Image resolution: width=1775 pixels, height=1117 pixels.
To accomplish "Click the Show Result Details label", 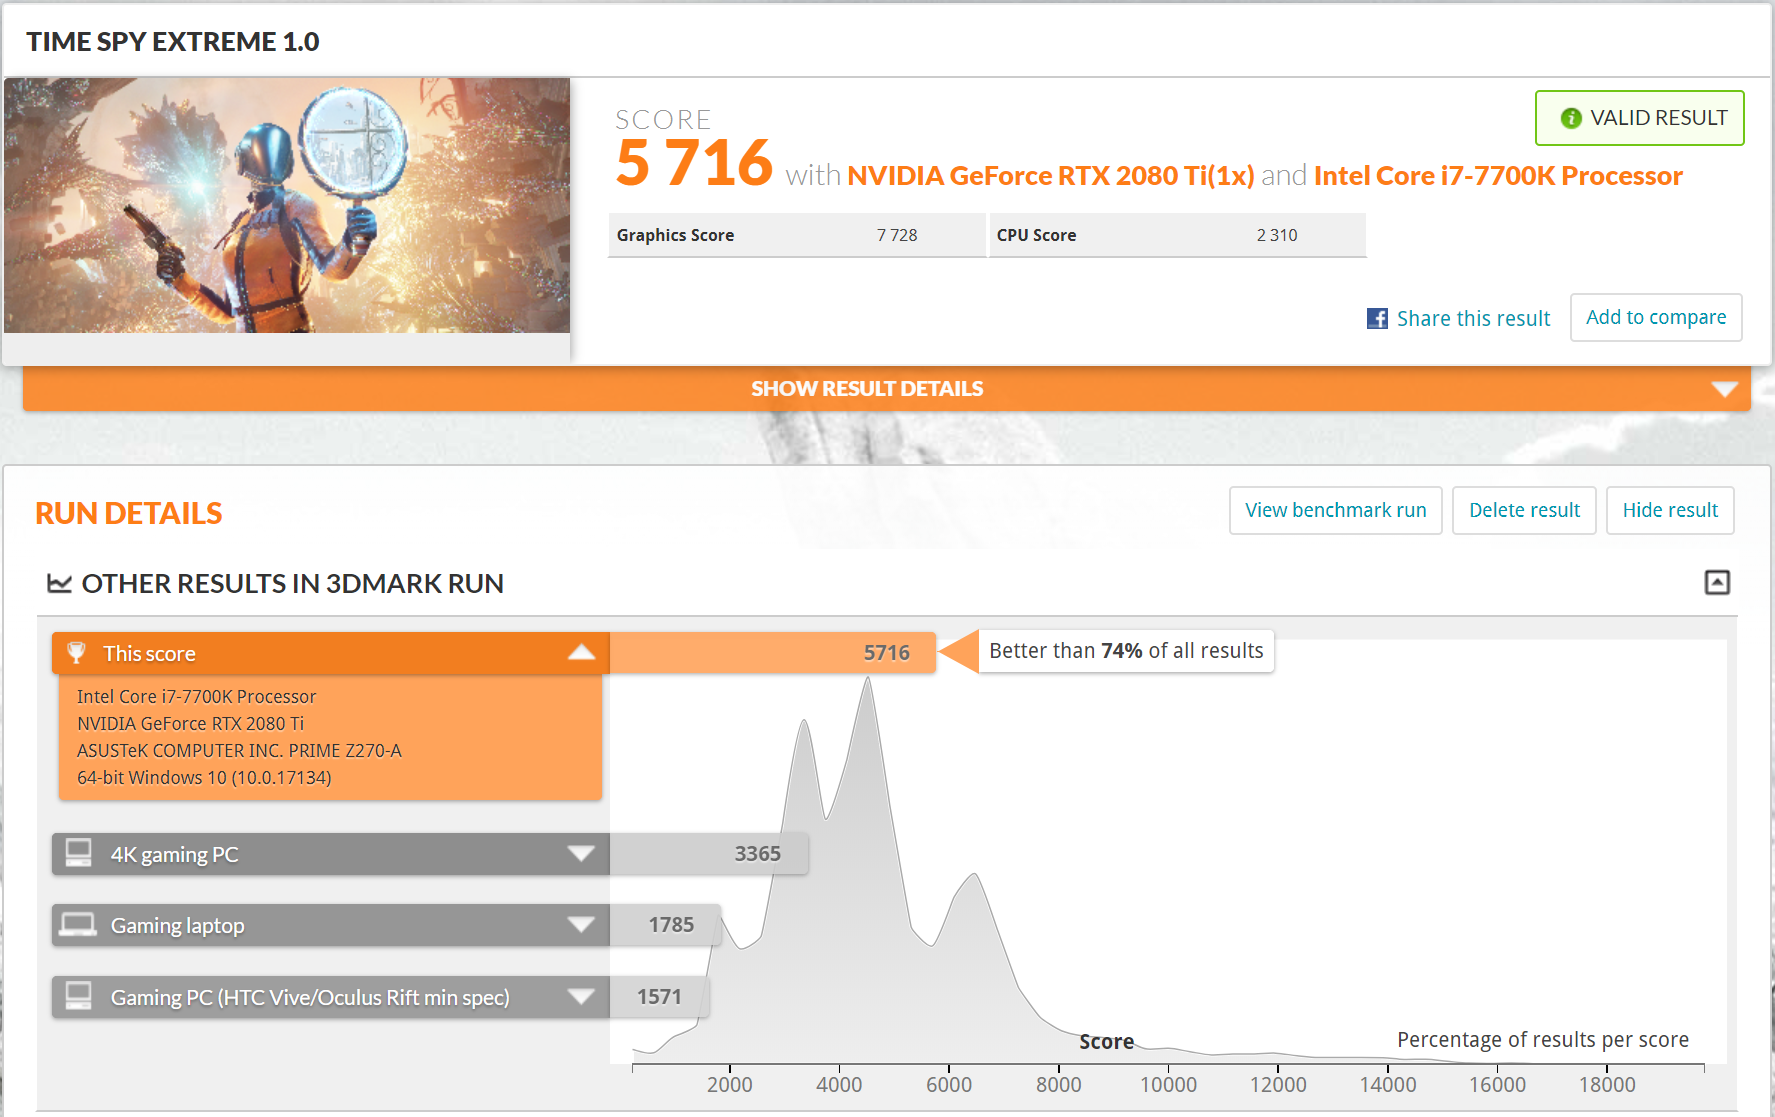I will 867,389.
